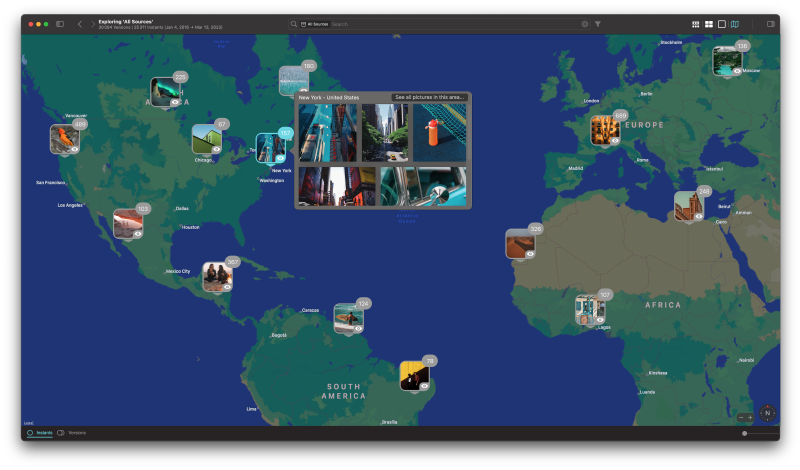Viewport: 800px width, 470px height.
Task: Open the turquoise vintage car photo in popup
Action: pyautogui.click(x=423, y=186)
